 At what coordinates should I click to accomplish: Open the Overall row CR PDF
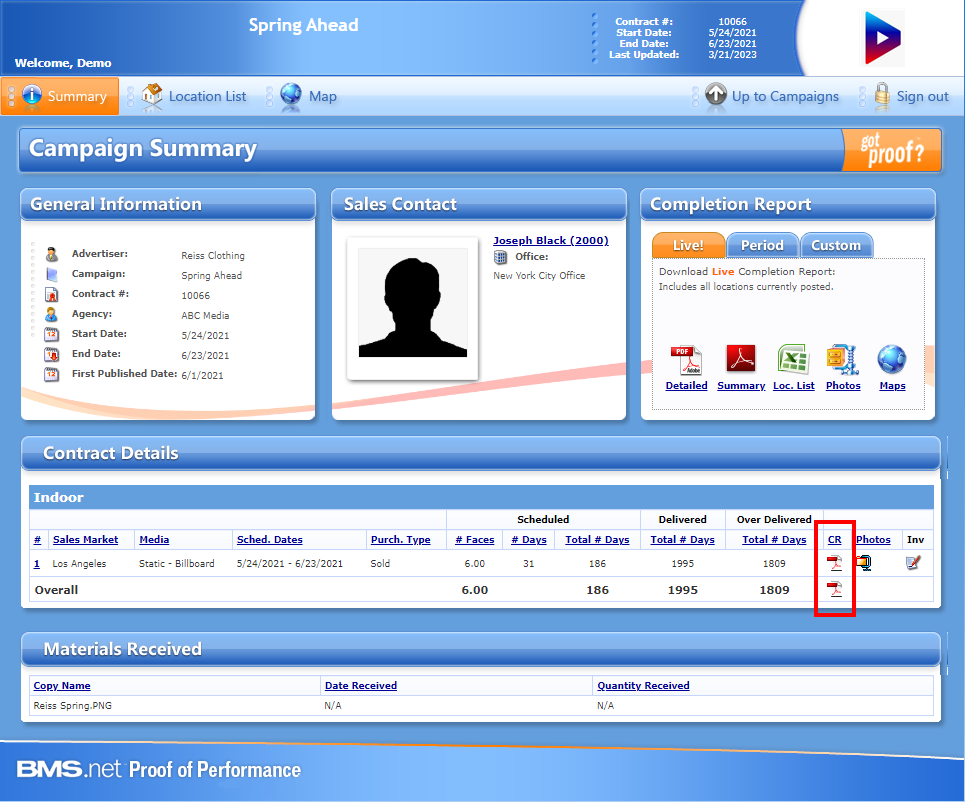(834, 589)
